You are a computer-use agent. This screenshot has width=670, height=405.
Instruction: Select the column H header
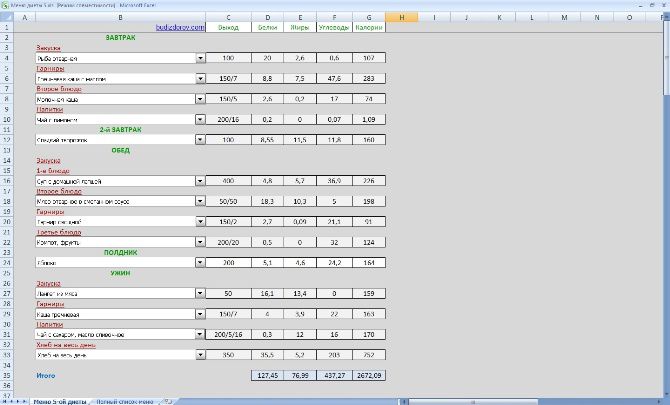tap(401, 17)
